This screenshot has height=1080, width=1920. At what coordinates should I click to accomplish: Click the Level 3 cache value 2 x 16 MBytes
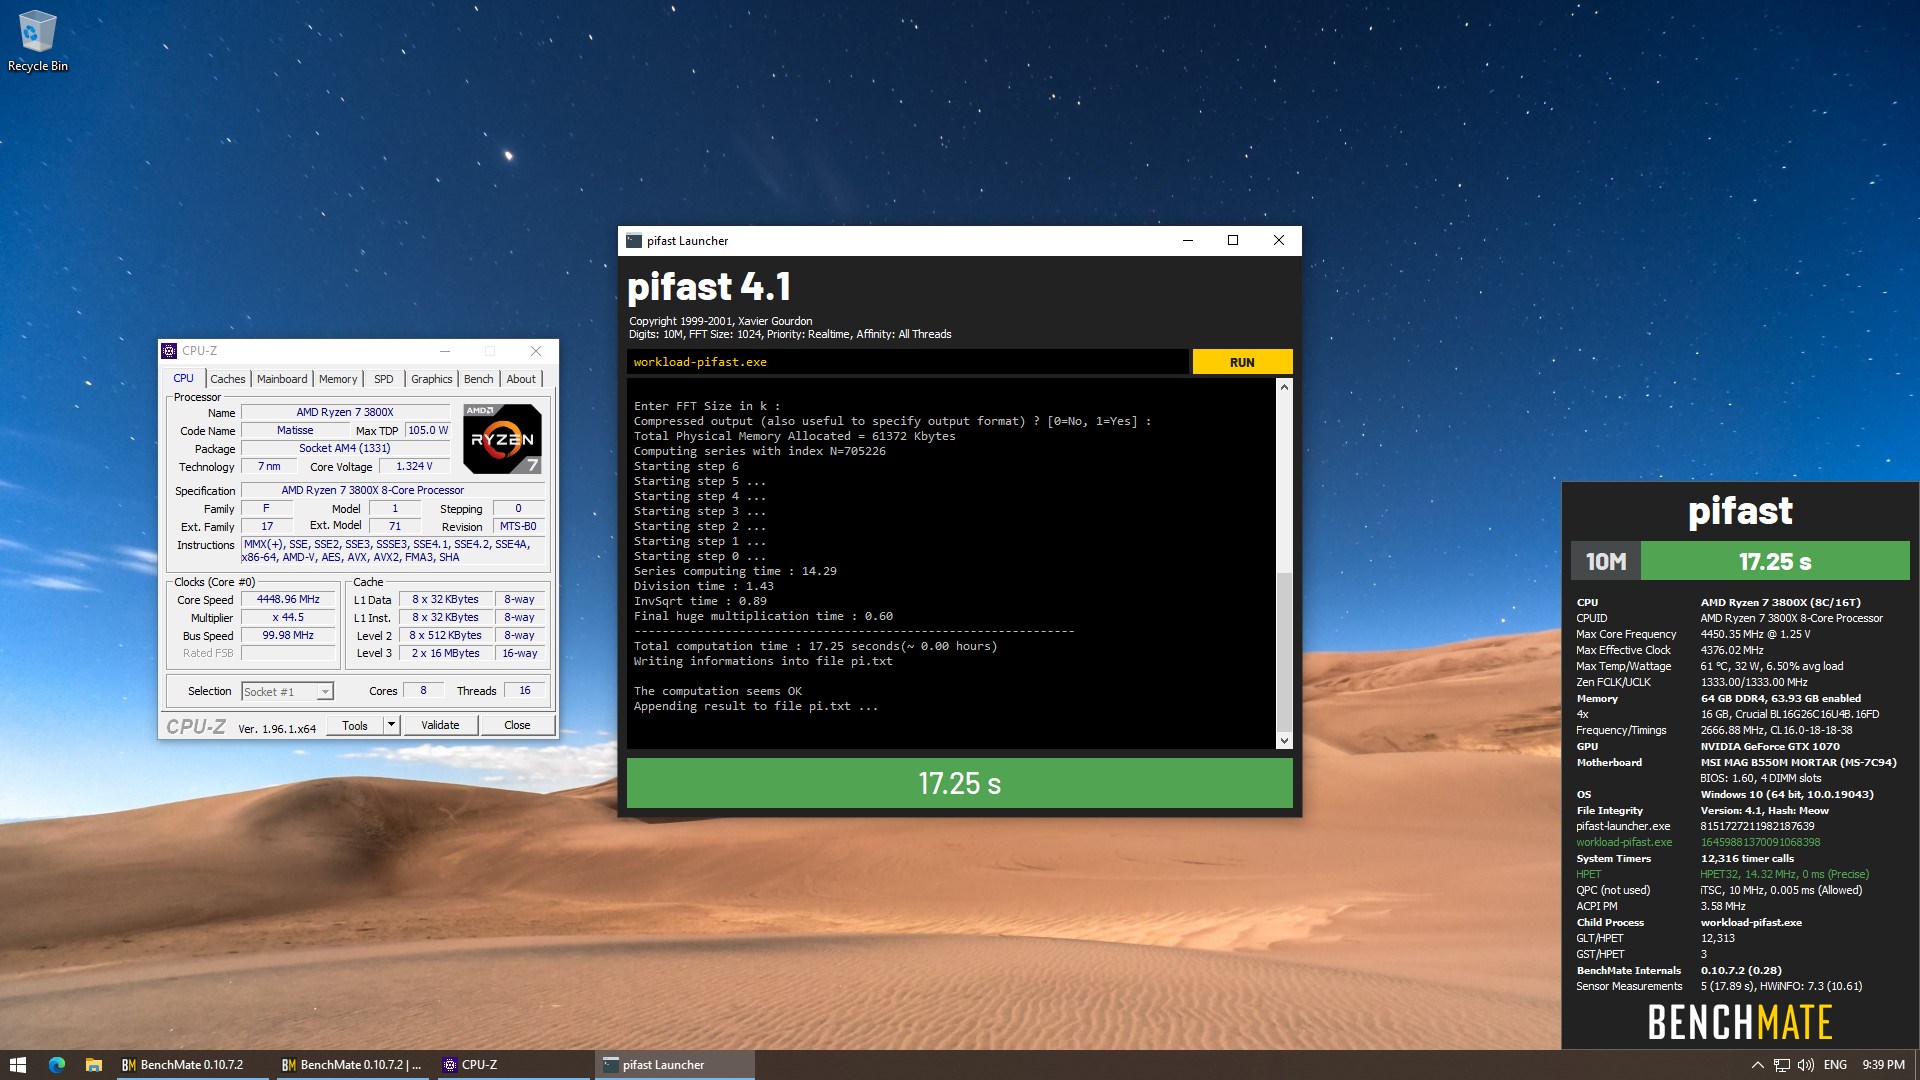pyautogui.click(x=446, y=654)
